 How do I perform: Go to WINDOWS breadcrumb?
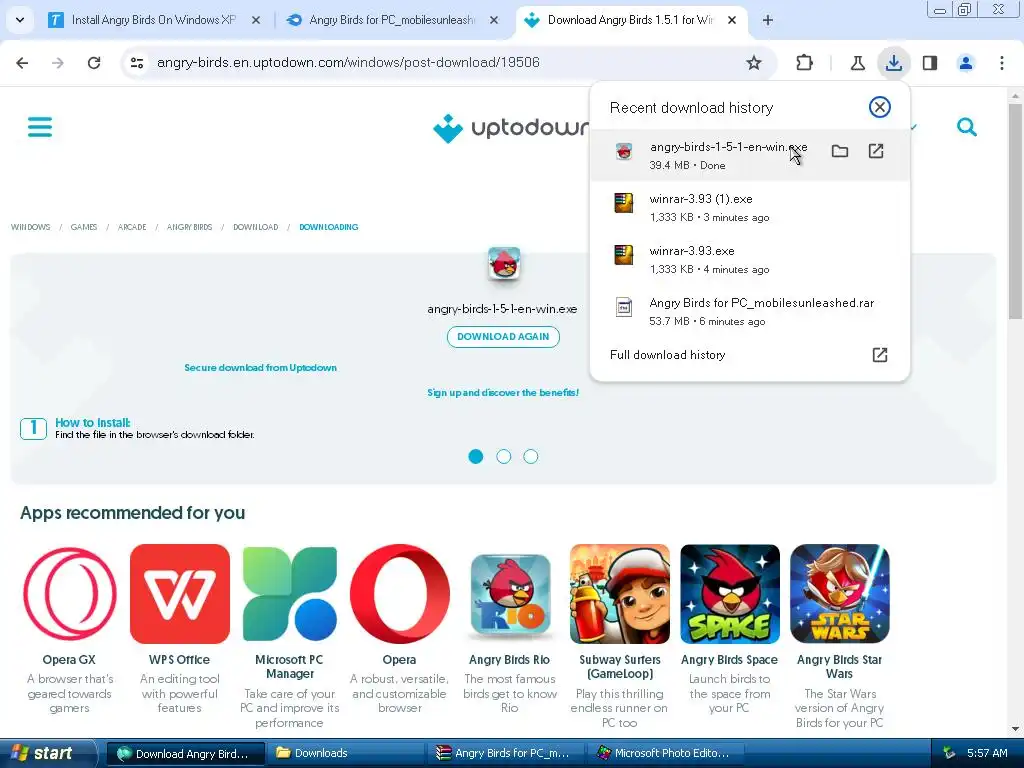(x=30, y=227)
